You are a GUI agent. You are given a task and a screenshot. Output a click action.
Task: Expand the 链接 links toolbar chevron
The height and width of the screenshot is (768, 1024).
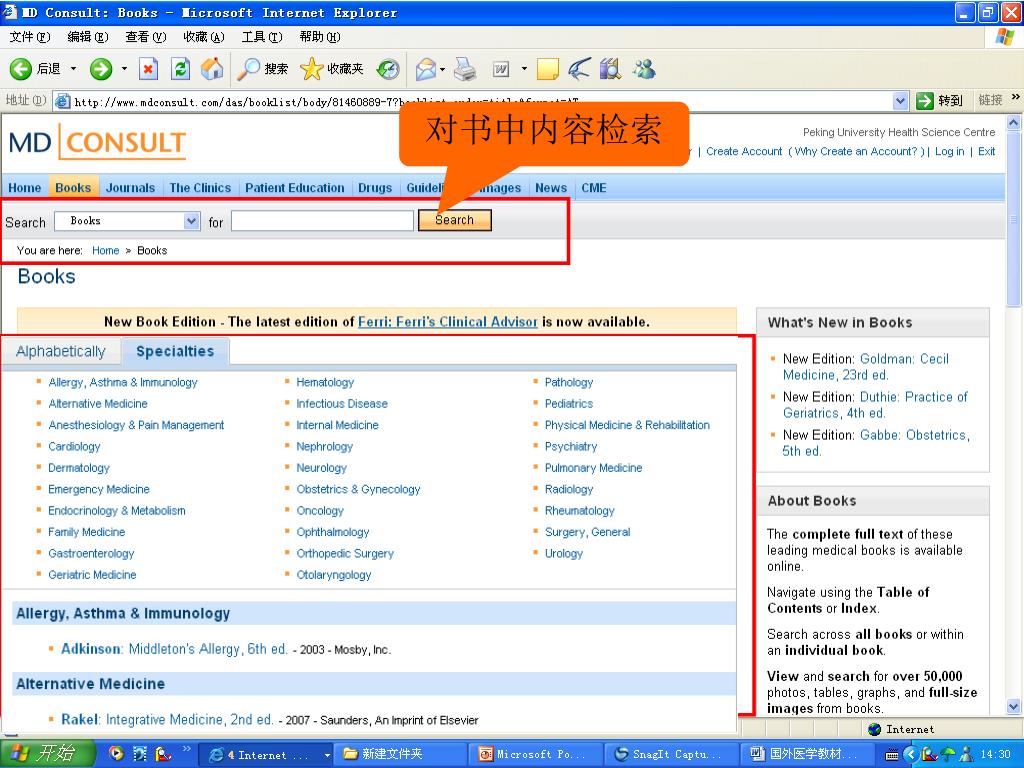(x=1016, y=97)
